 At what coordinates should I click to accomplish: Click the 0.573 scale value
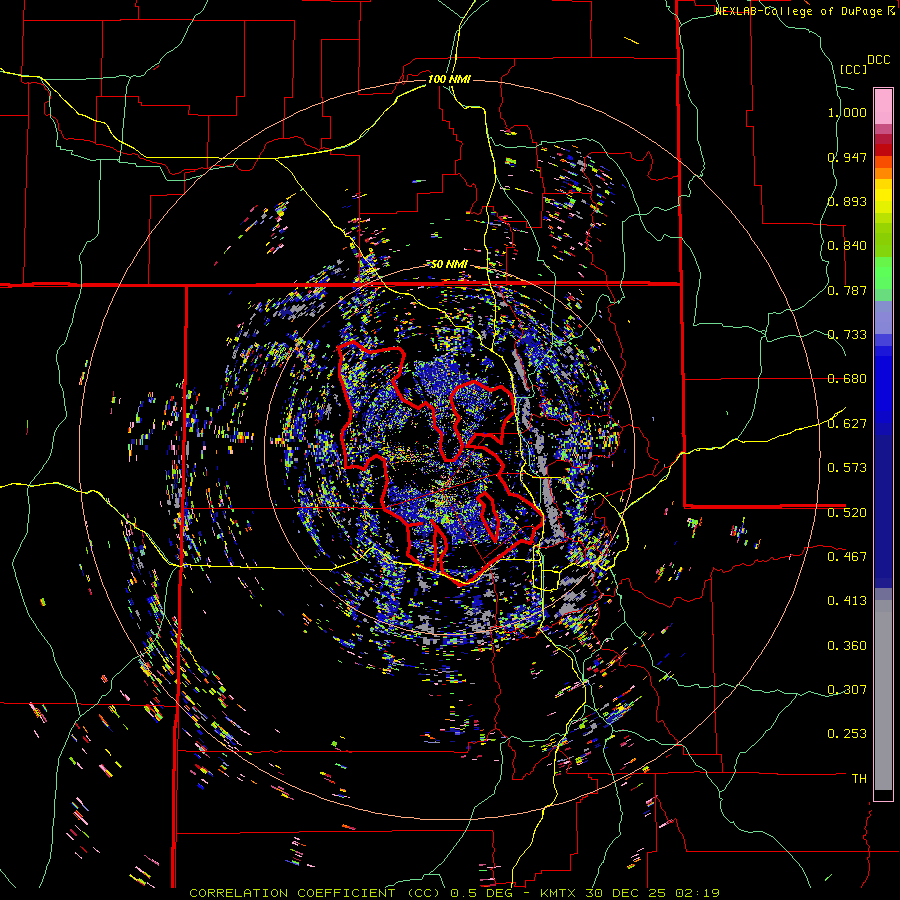847,468
